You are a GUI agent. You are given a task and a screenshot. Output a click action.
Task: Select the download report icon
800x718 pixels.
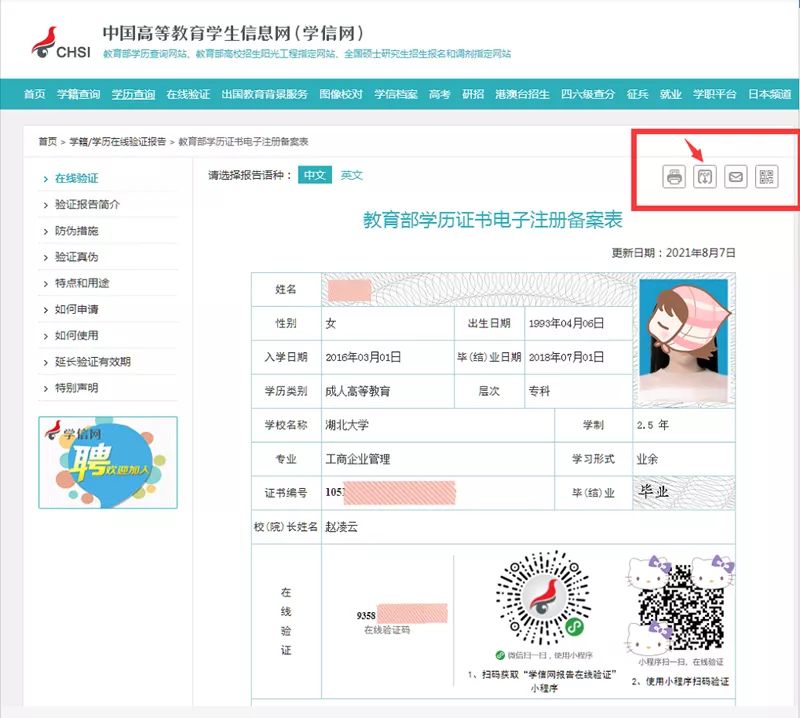705,176
